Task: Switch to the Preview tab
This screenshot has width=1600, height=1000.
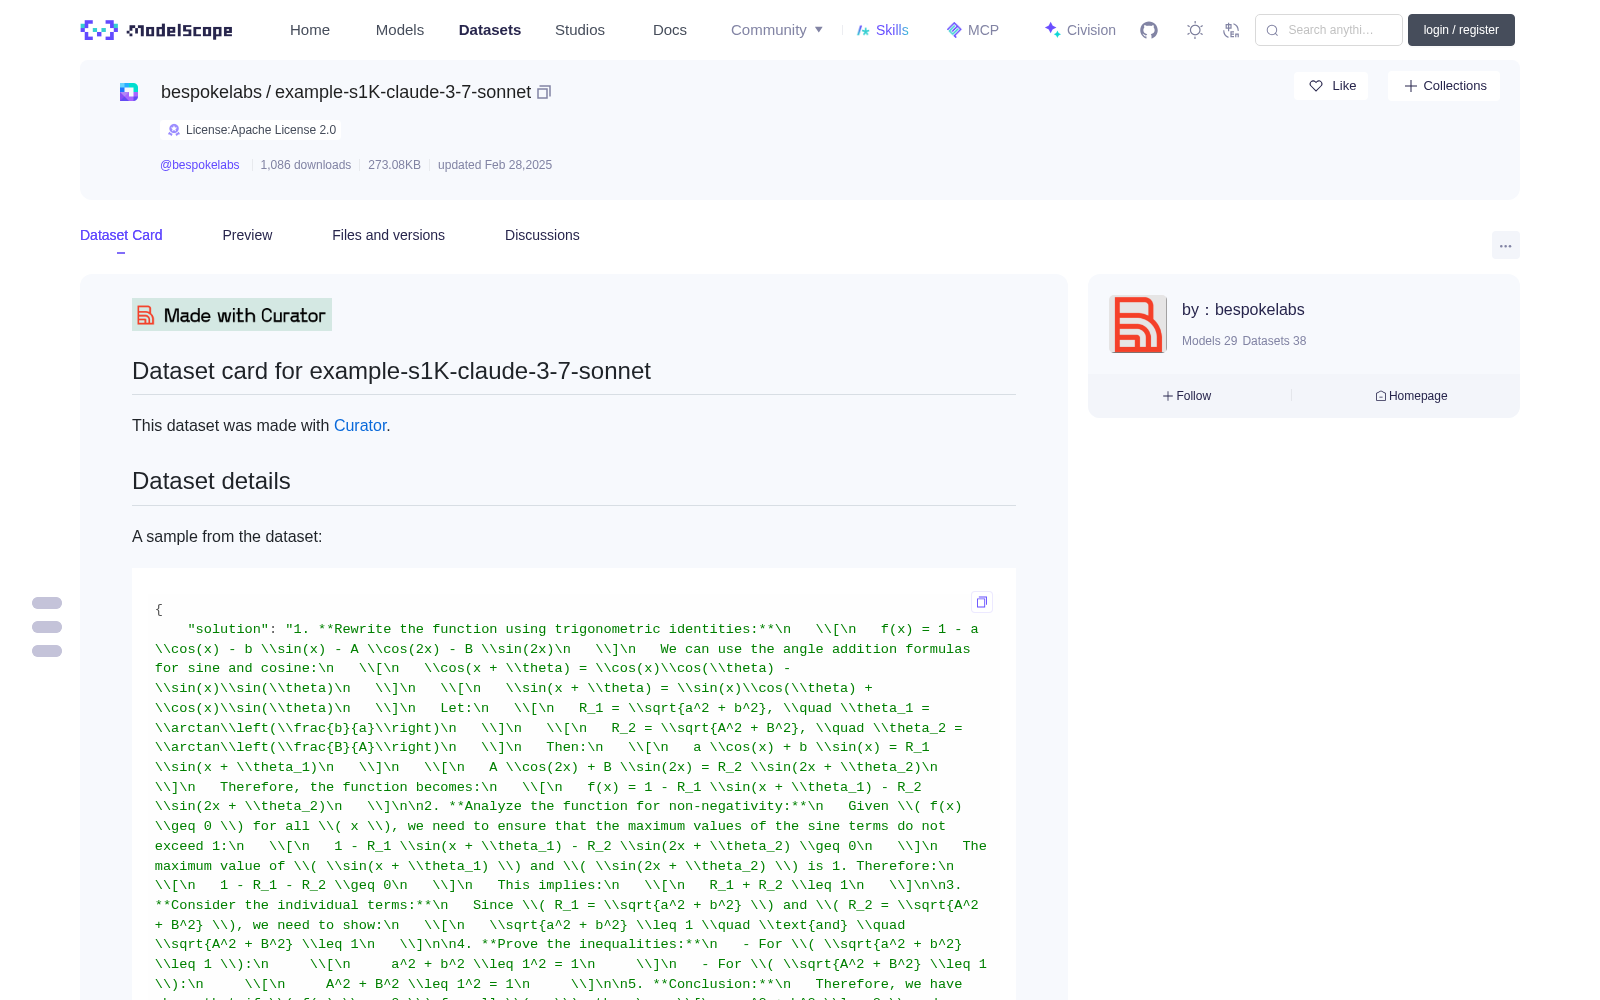Action: pos(247,235)
